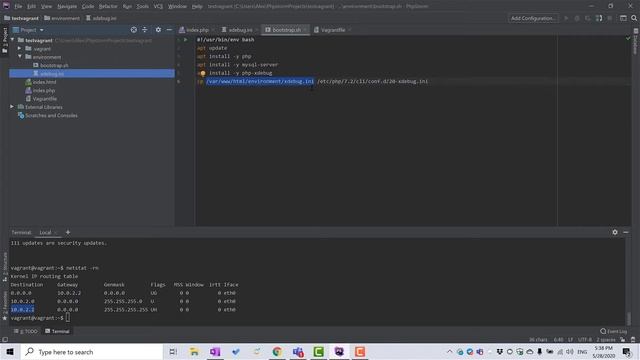Select bootstrap.sh in project tree
The image size is (640, 360).
54,65
